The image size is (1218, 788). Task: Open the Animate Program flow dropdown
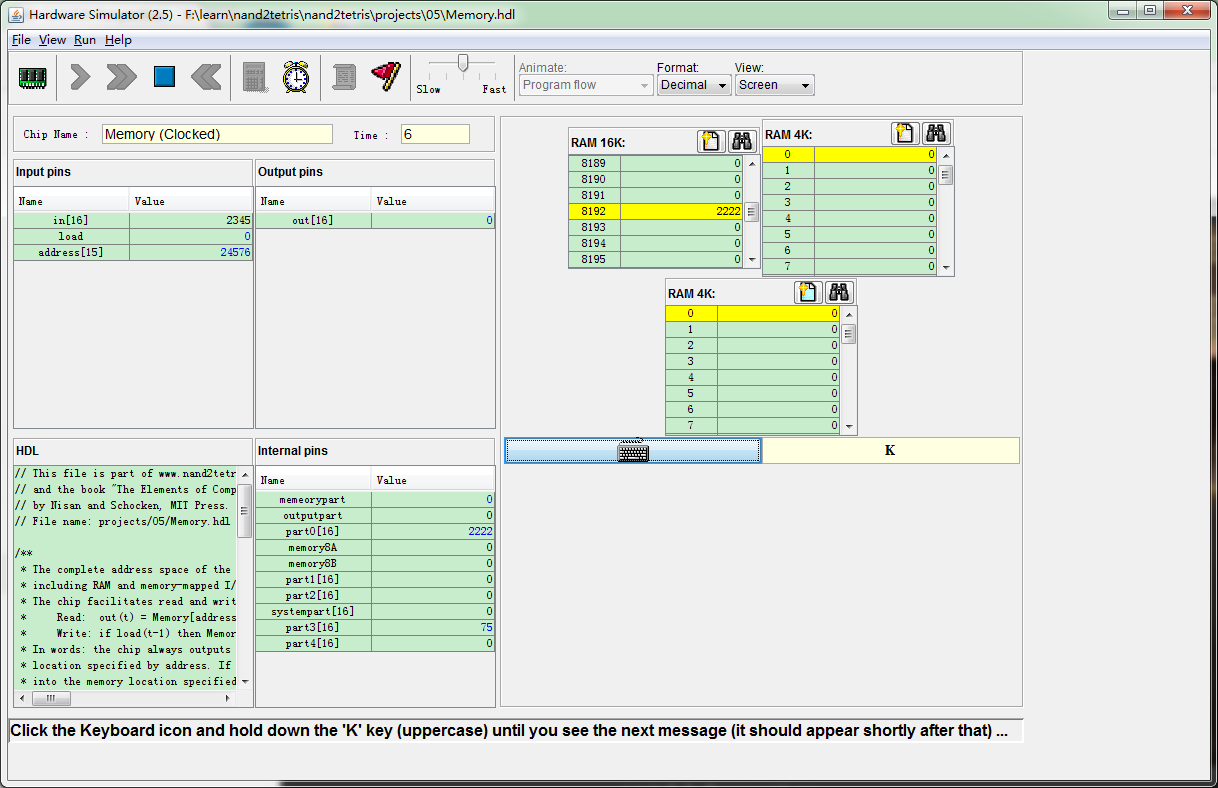(x=586, y=86)
